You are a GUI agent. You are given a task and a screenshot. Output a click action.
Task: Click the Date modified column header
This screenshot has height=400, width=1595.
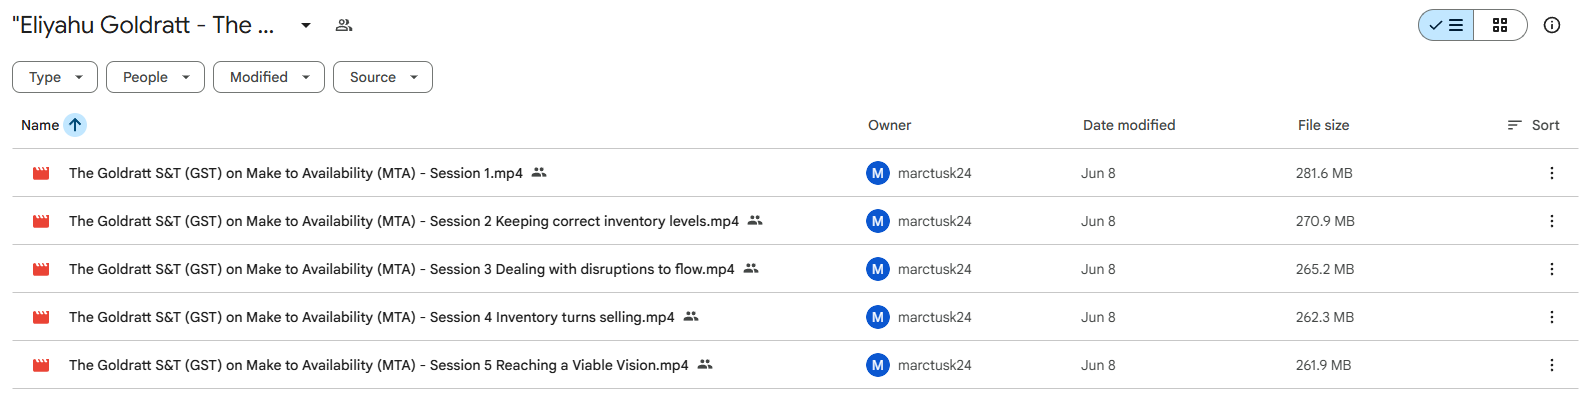click(1129, 125)
